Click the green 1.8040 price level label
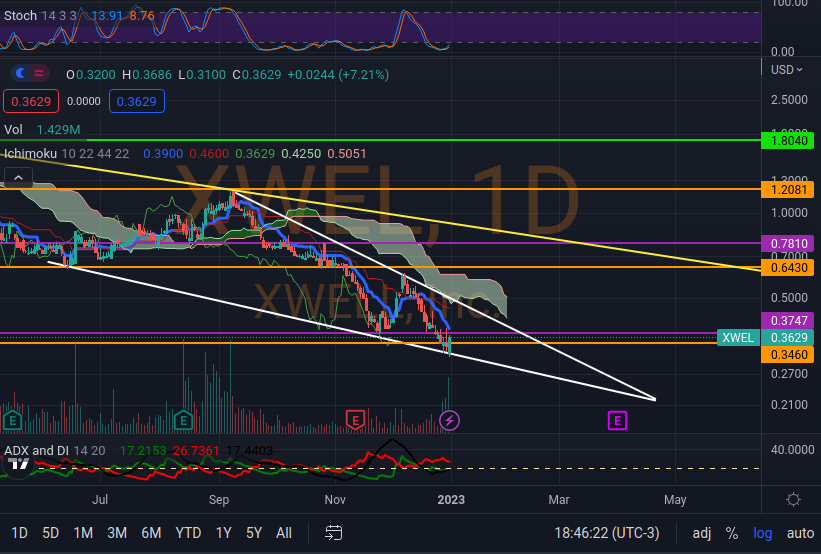Viewport: 821px width, 554px height. 787,140
